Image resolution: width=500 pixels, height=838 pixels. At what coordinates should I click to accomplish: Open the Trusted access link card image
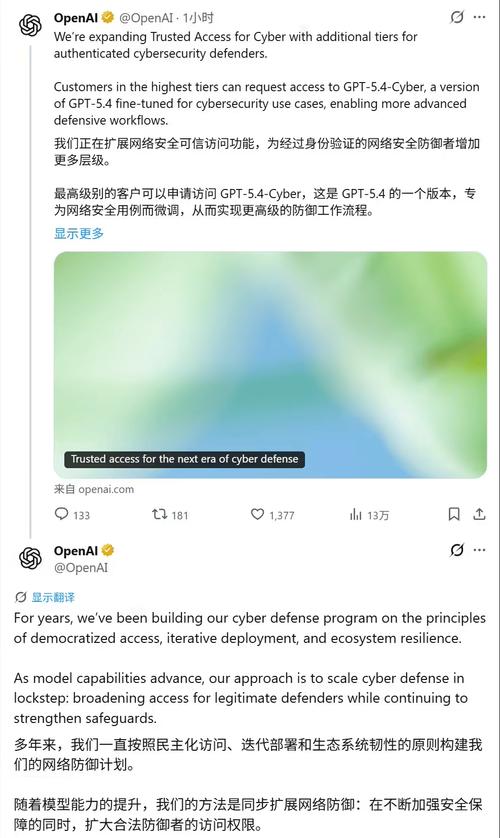point(270,365)
